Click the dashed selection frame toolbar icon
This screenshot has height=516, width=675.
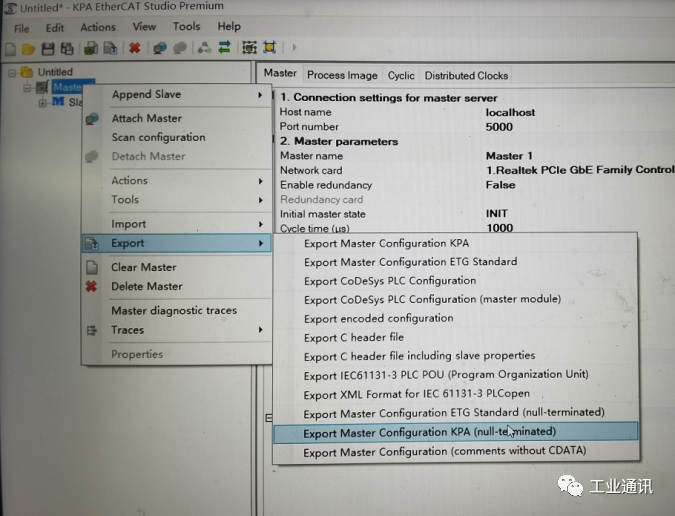(x=249, y=47)
